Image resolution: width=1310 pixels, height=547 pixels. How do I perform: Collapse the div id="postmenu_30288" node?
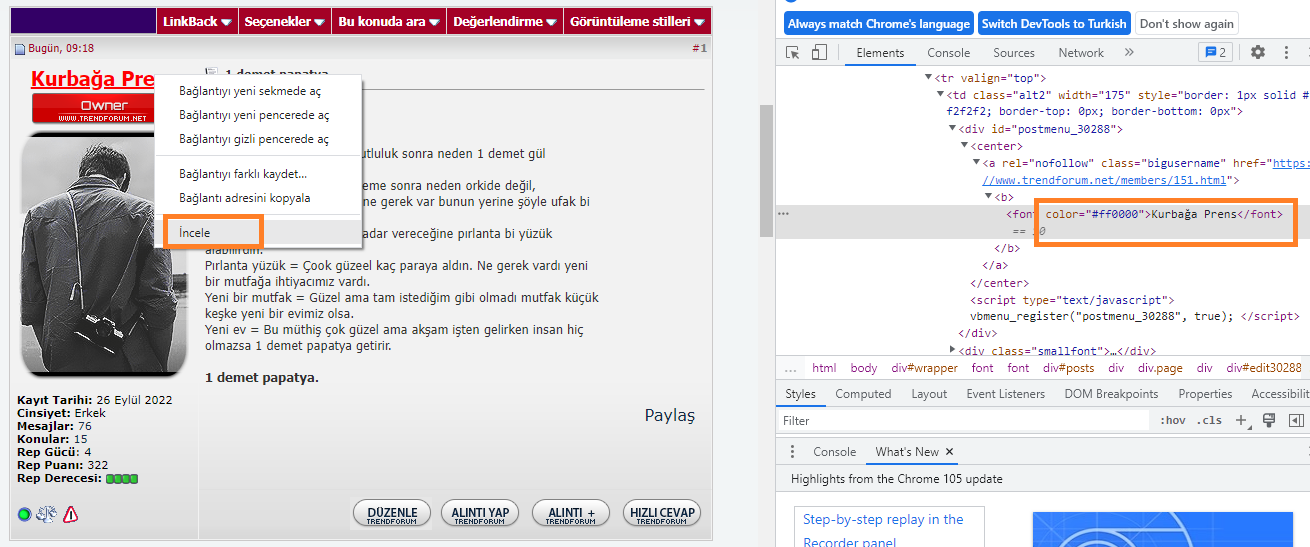click(952, 129)
